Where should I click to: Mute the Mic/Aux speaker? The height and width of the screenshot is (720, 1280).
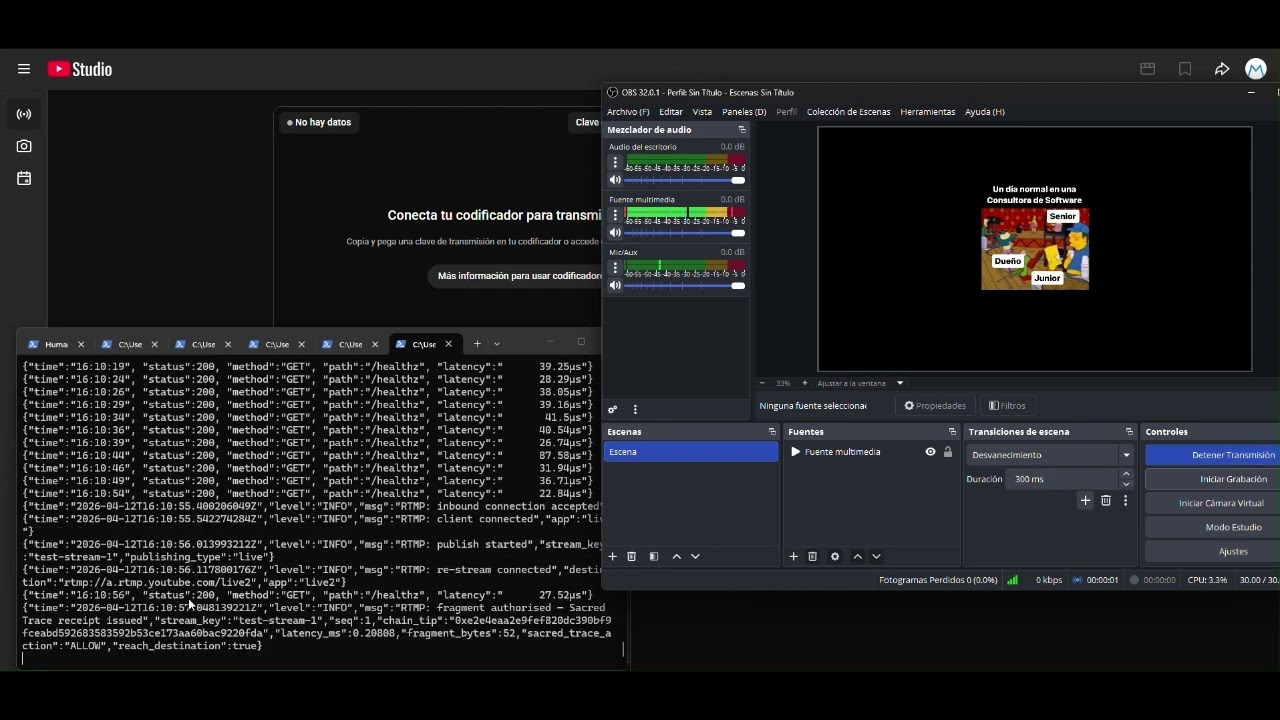pyautogui.click(x=615, y=285)
